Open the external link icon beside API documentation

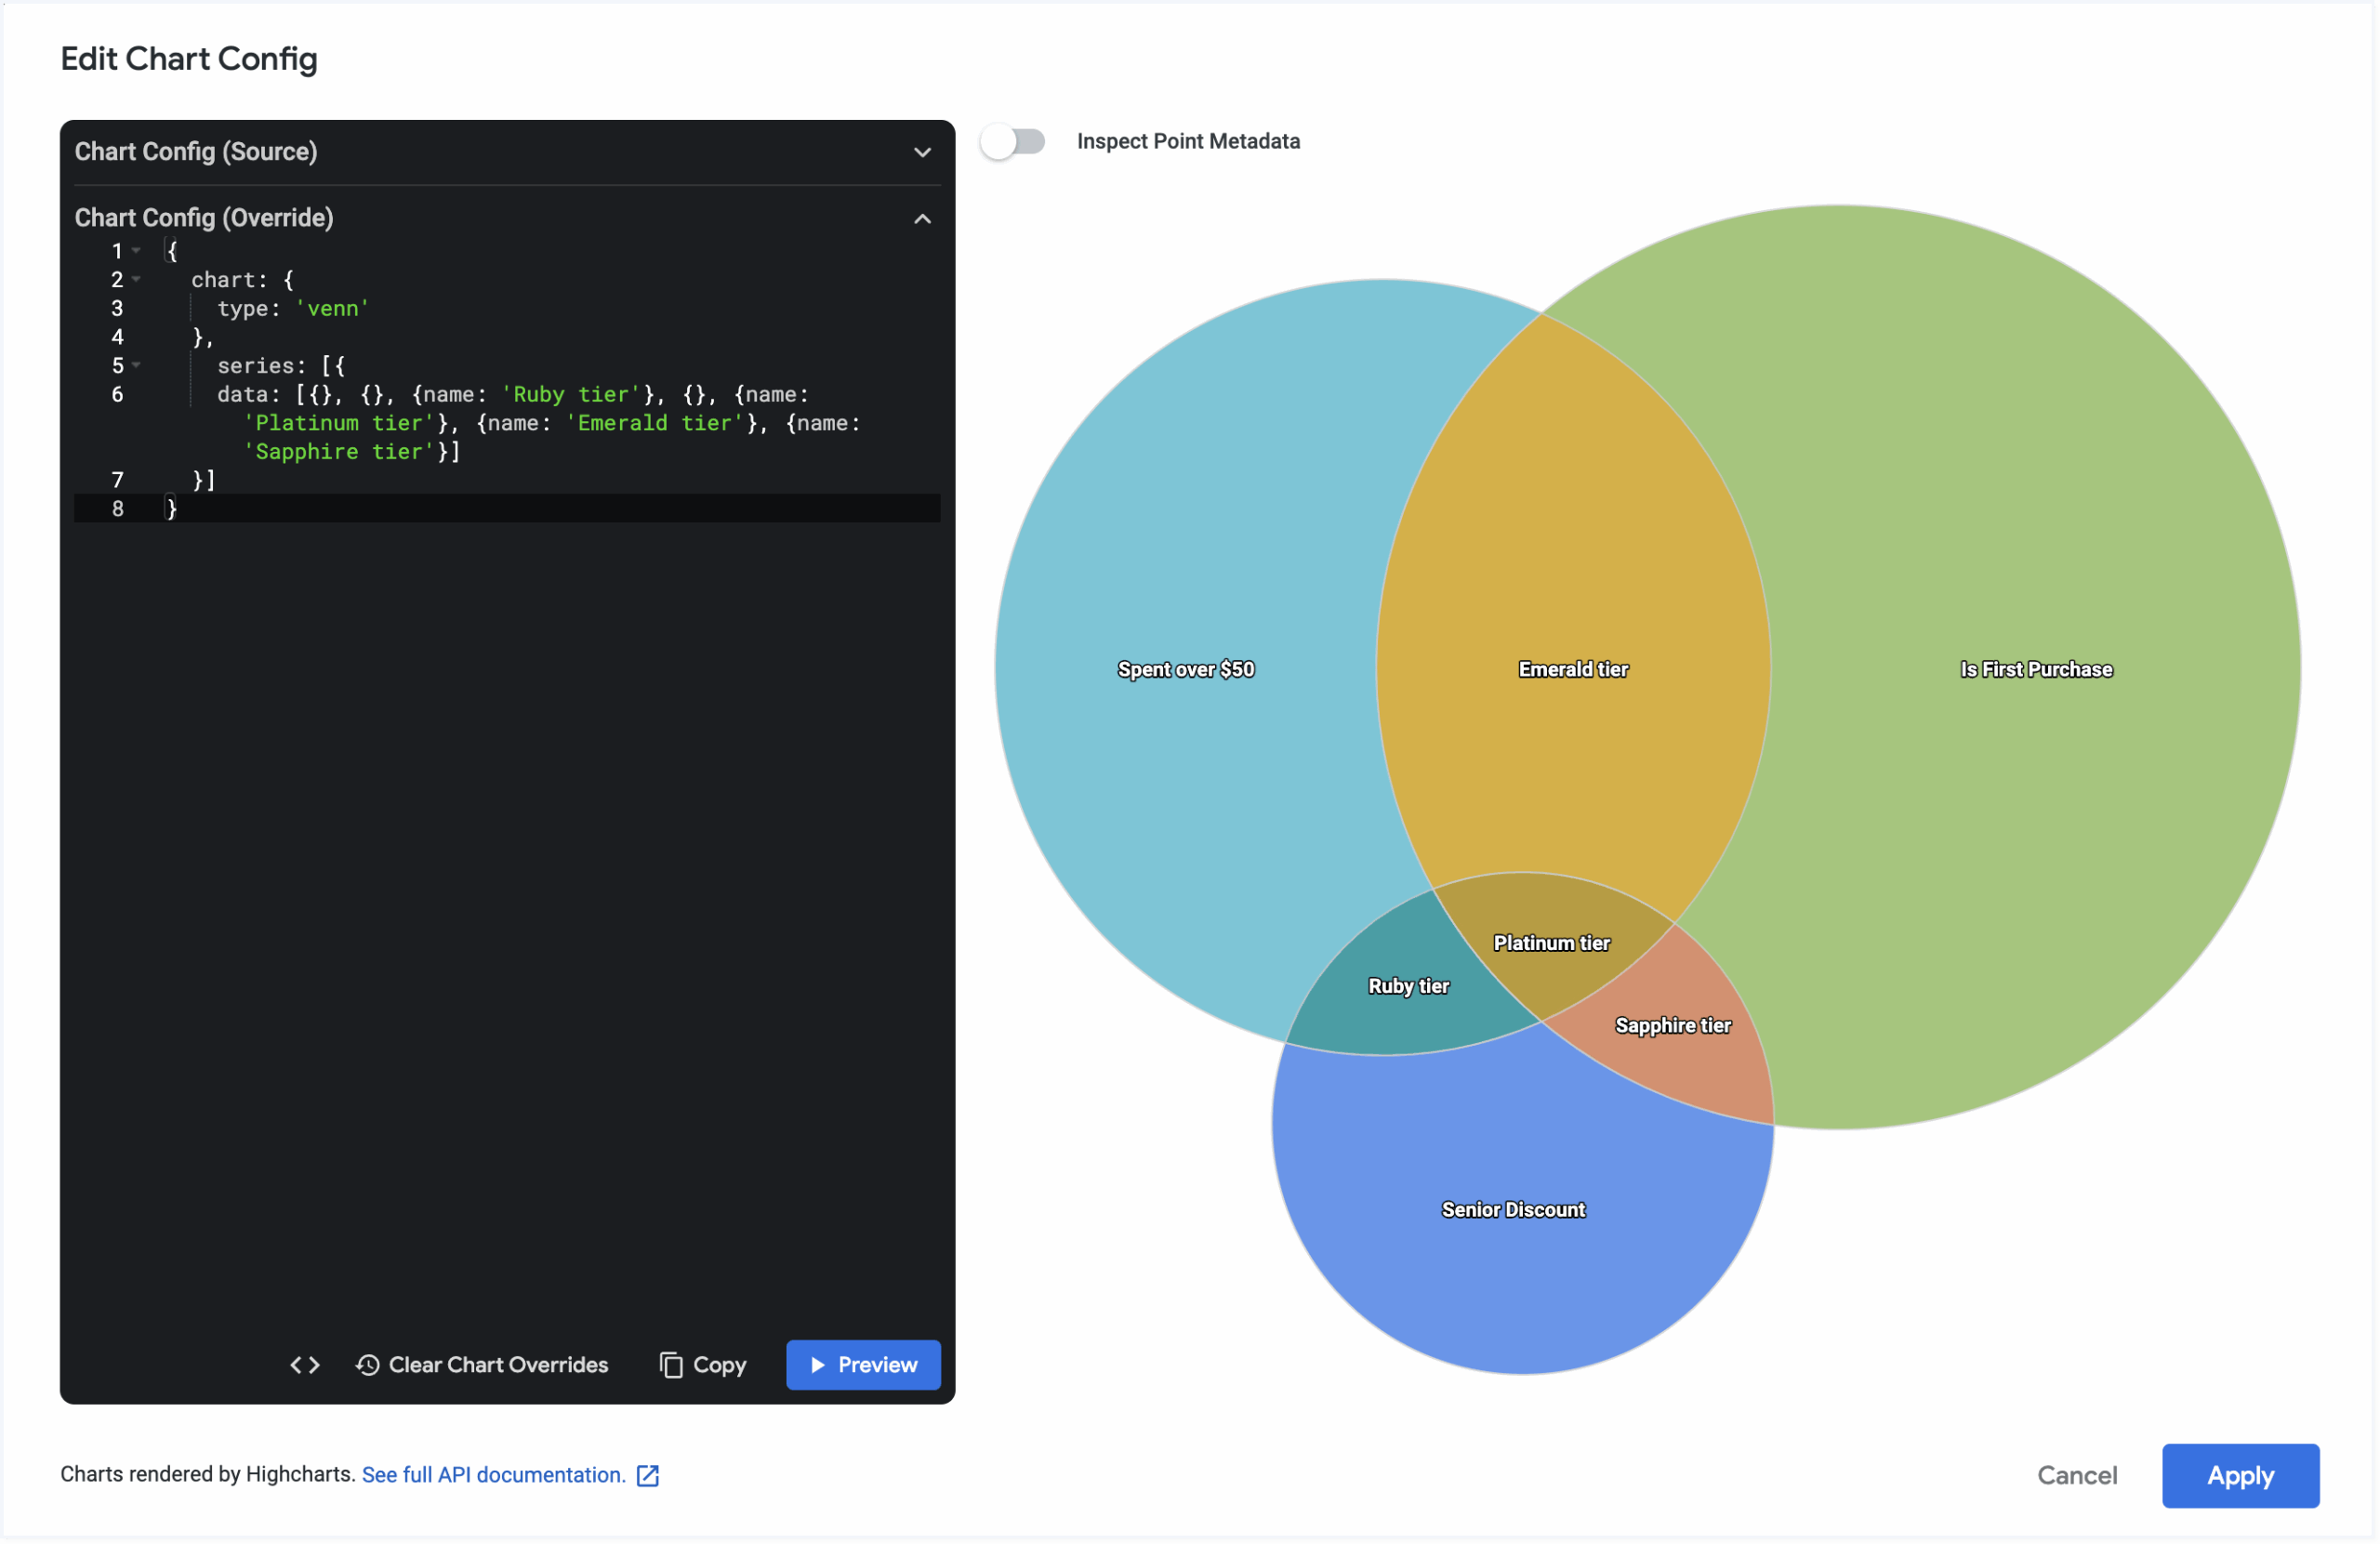648,1475
